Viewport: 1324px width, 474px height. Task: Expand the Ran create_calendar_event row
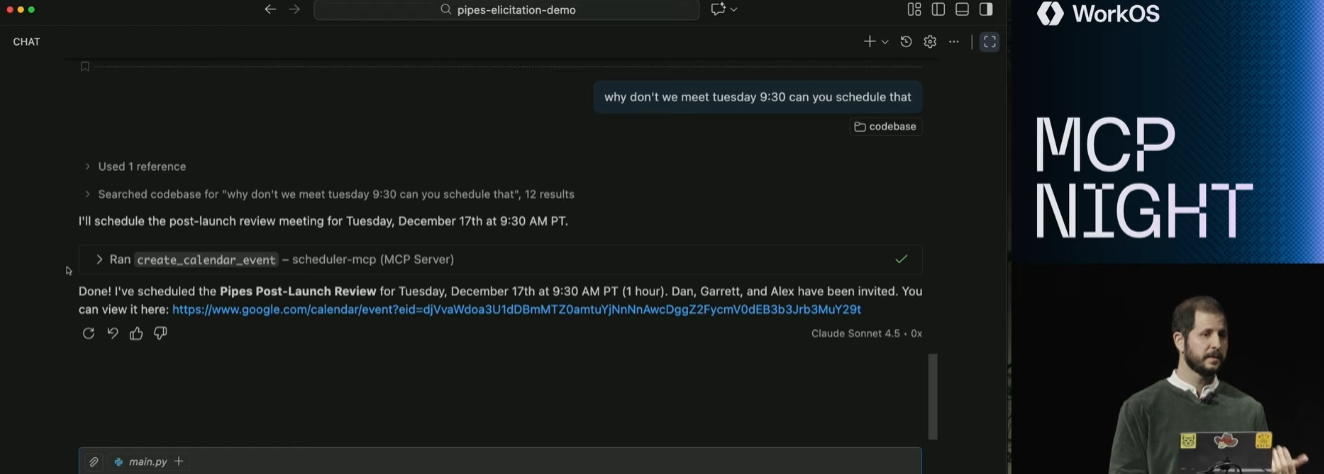(x=500, y=259)
